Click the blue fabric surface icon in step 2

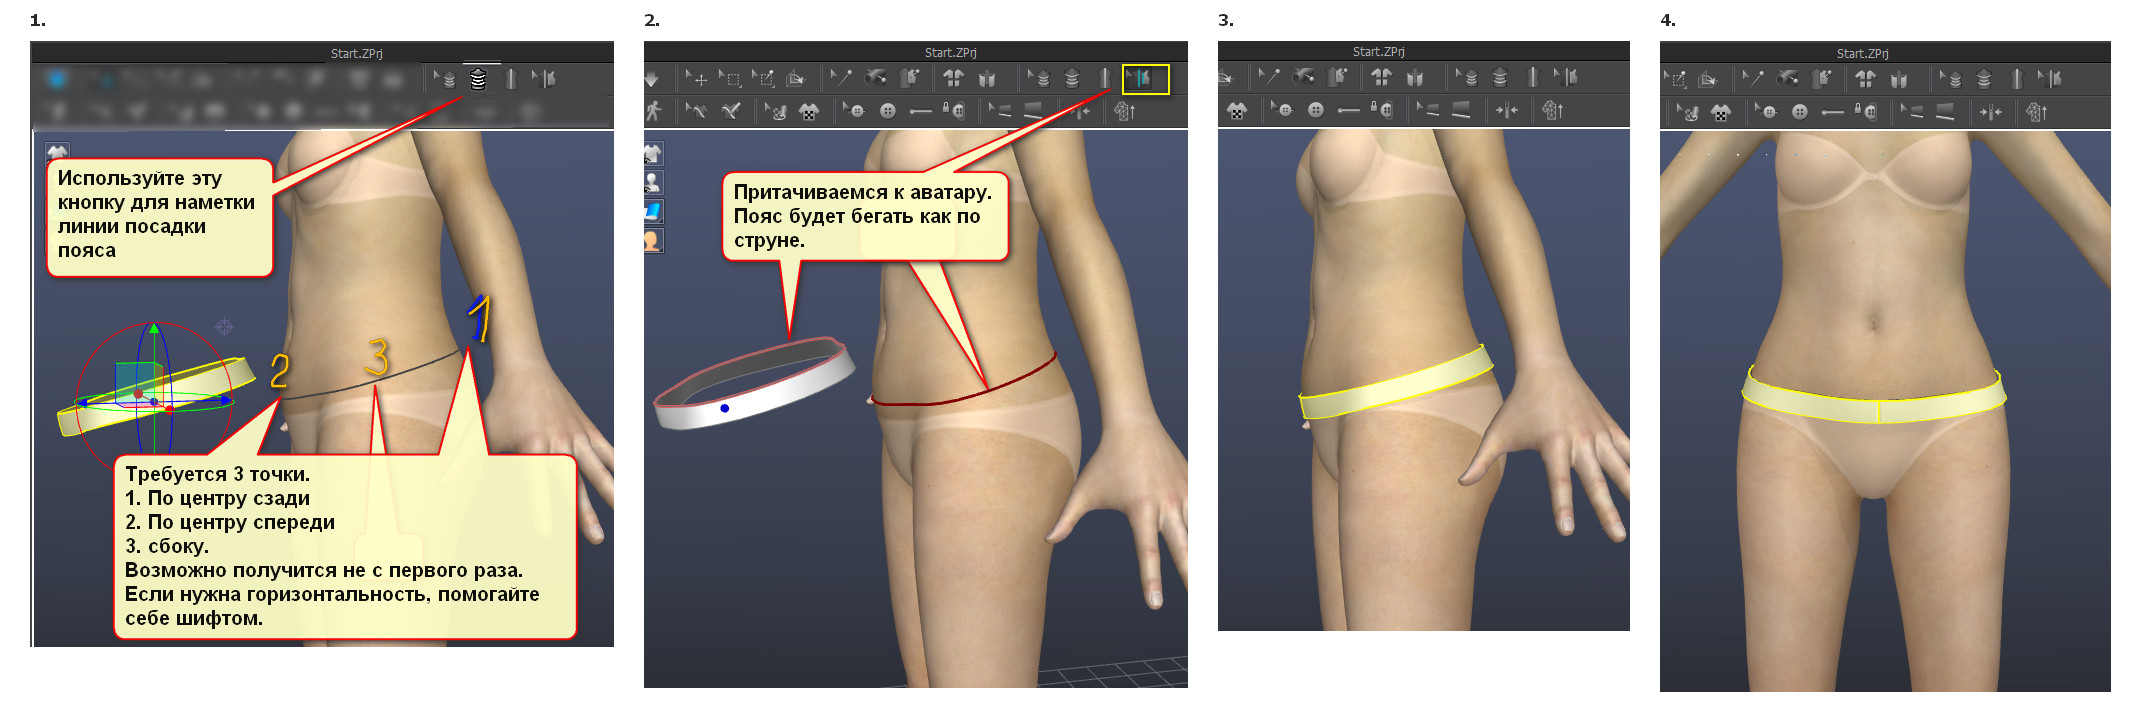click(653, 211)
